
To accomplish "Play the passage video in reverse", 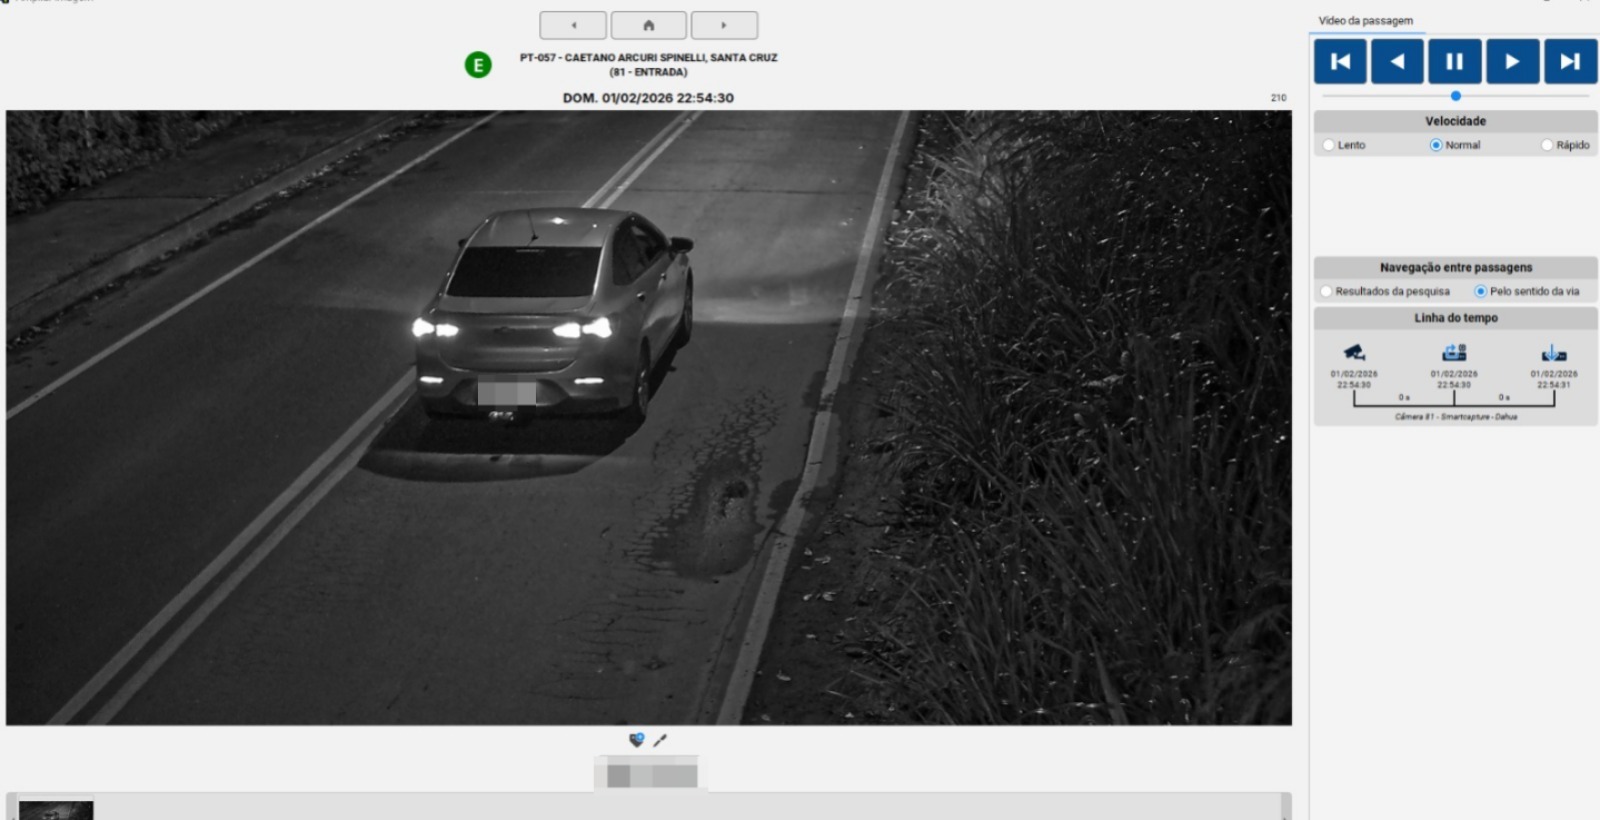I will [x=1397, y=62].
